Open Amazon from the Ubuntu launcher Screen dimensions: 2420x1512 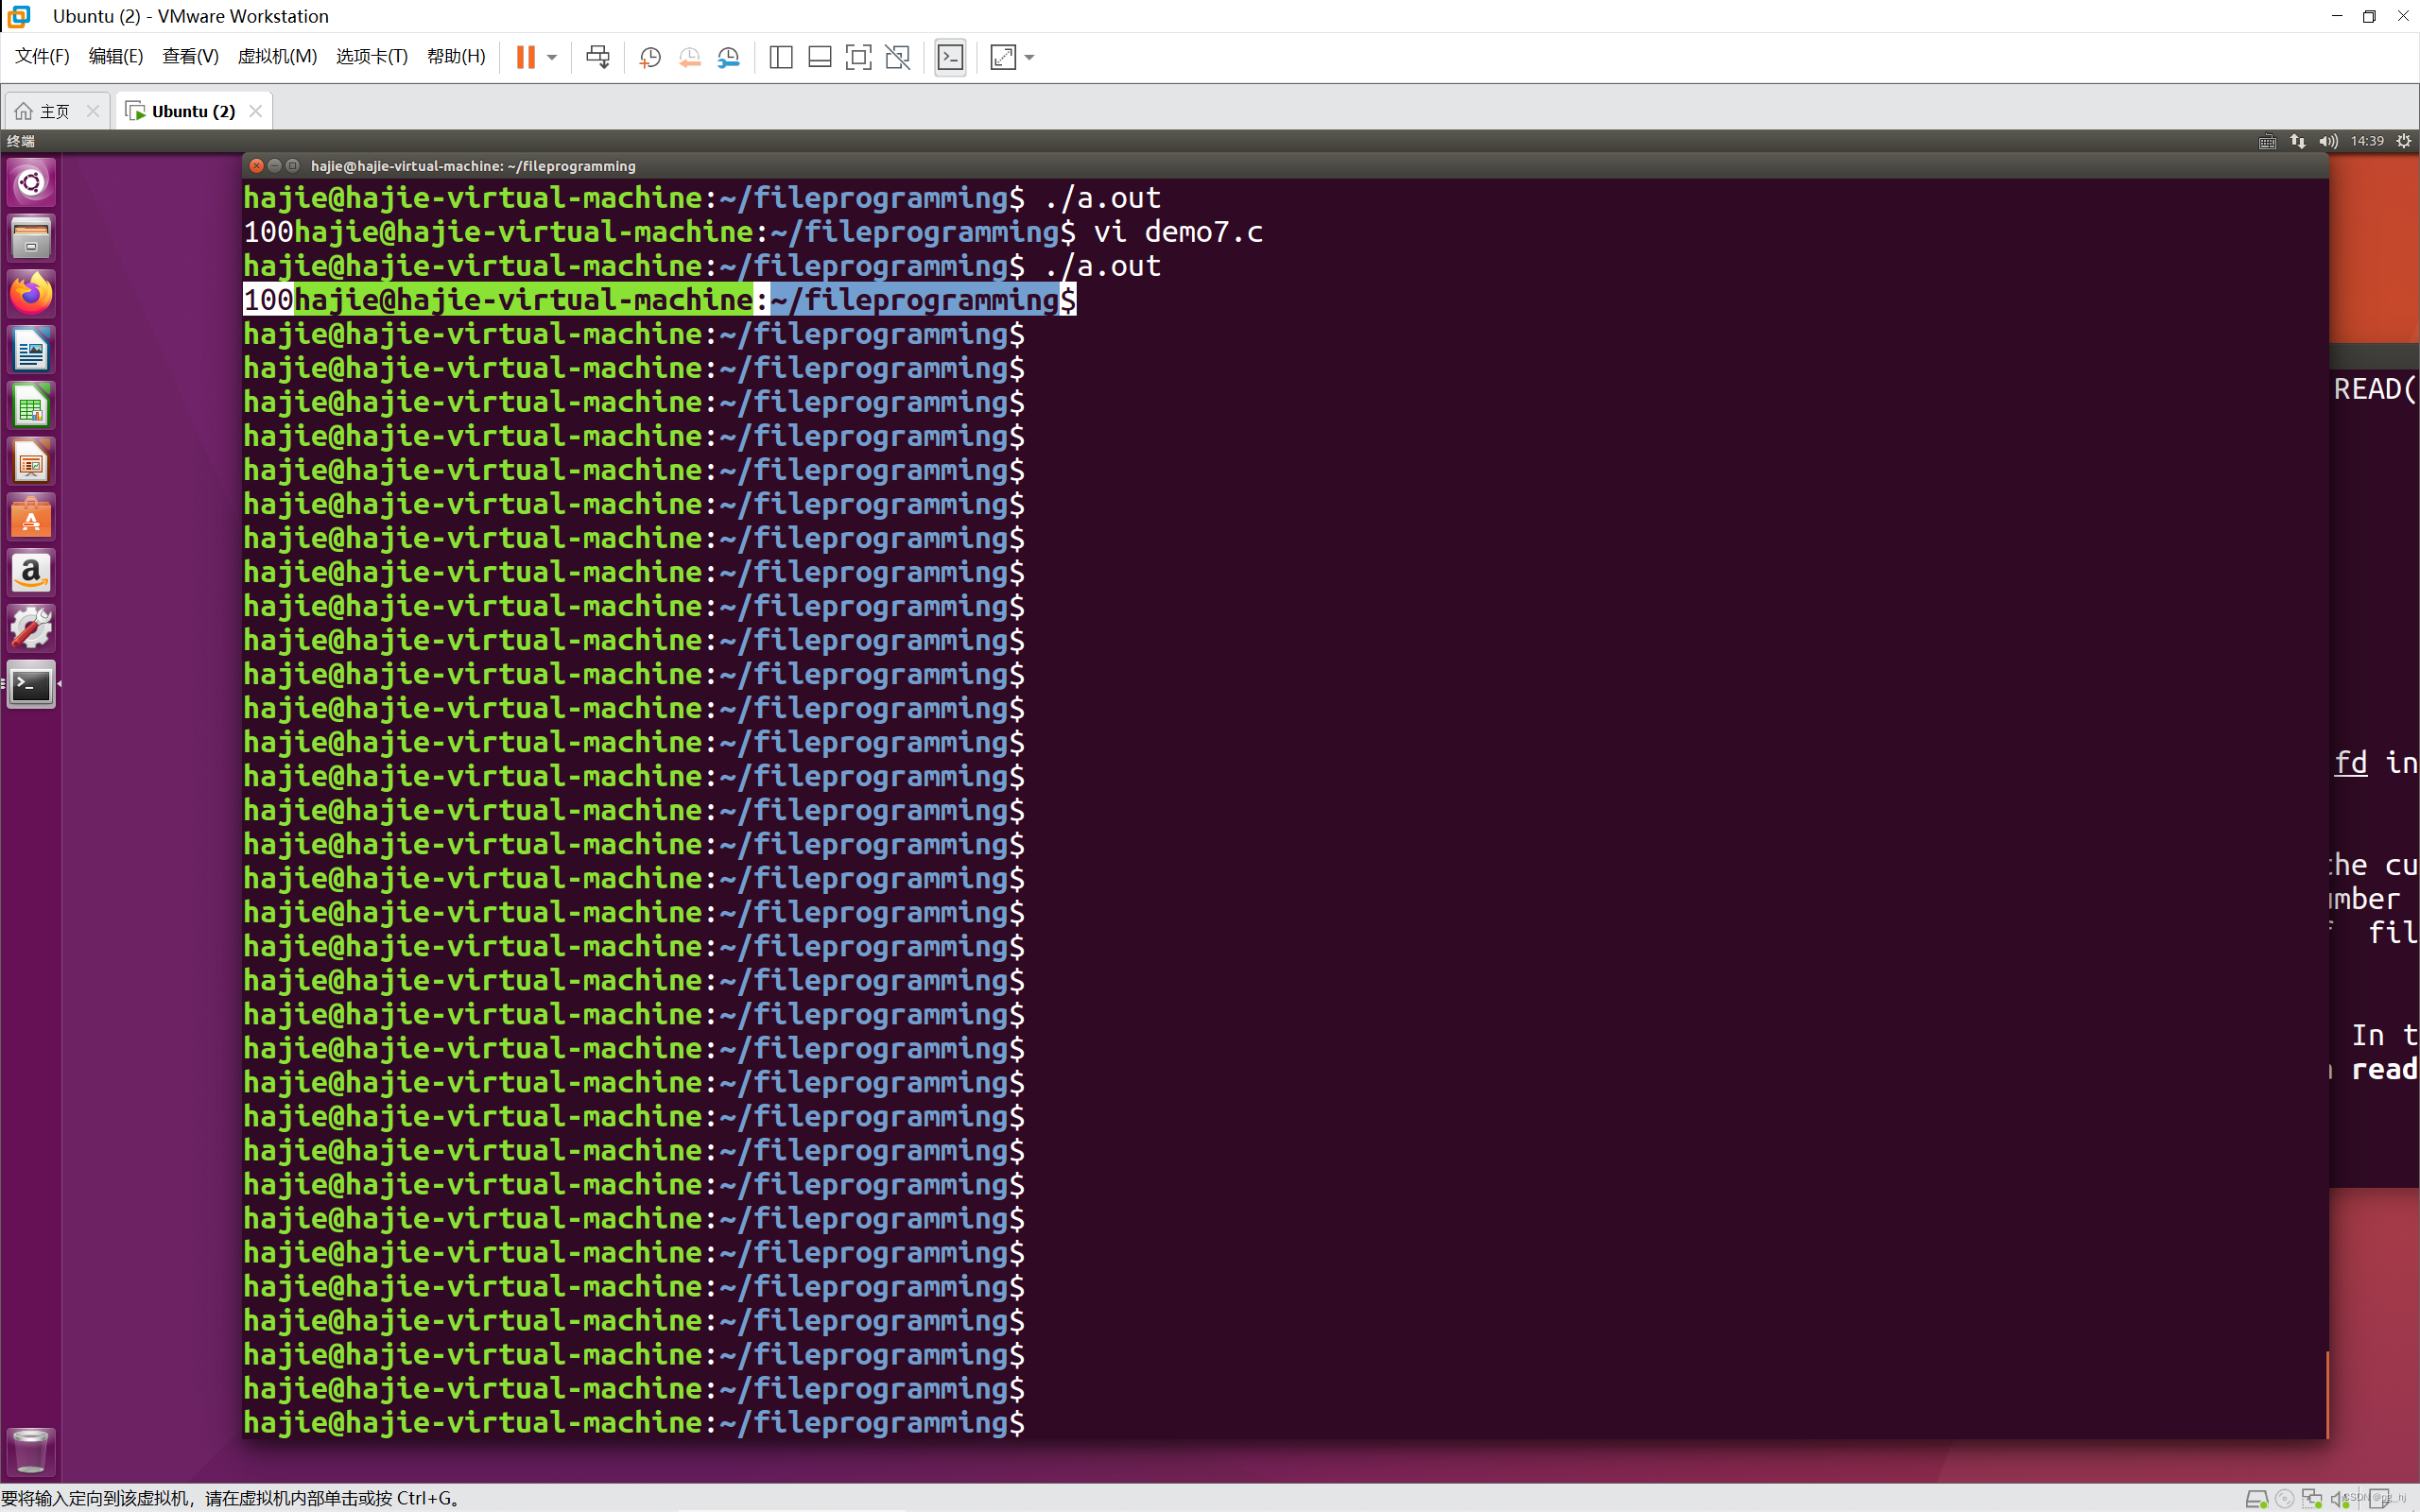31,573
